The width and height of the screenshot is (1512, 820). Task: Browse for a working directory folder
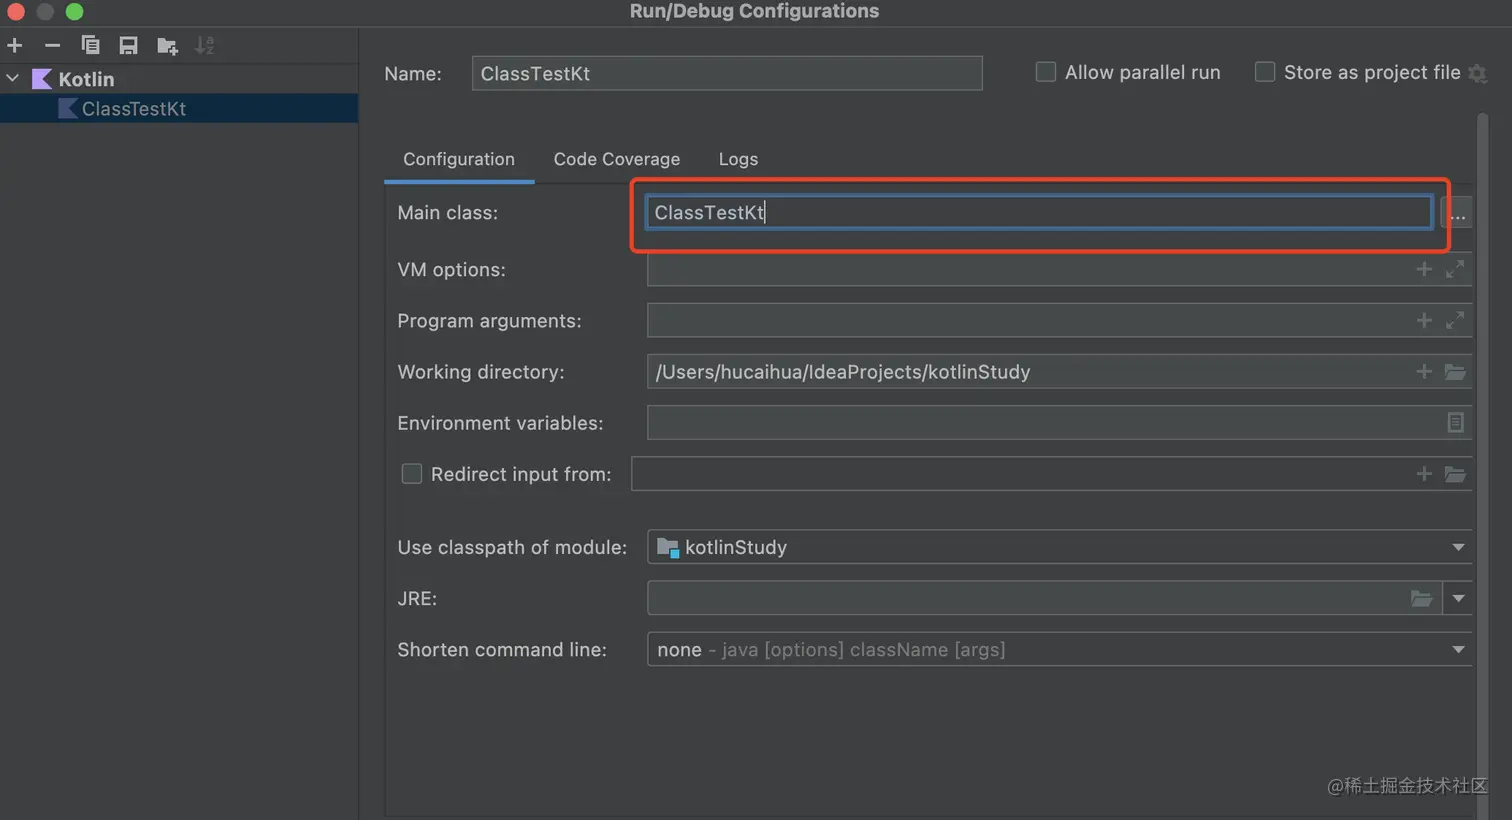pyautogui.click(x=1455, y=372)
